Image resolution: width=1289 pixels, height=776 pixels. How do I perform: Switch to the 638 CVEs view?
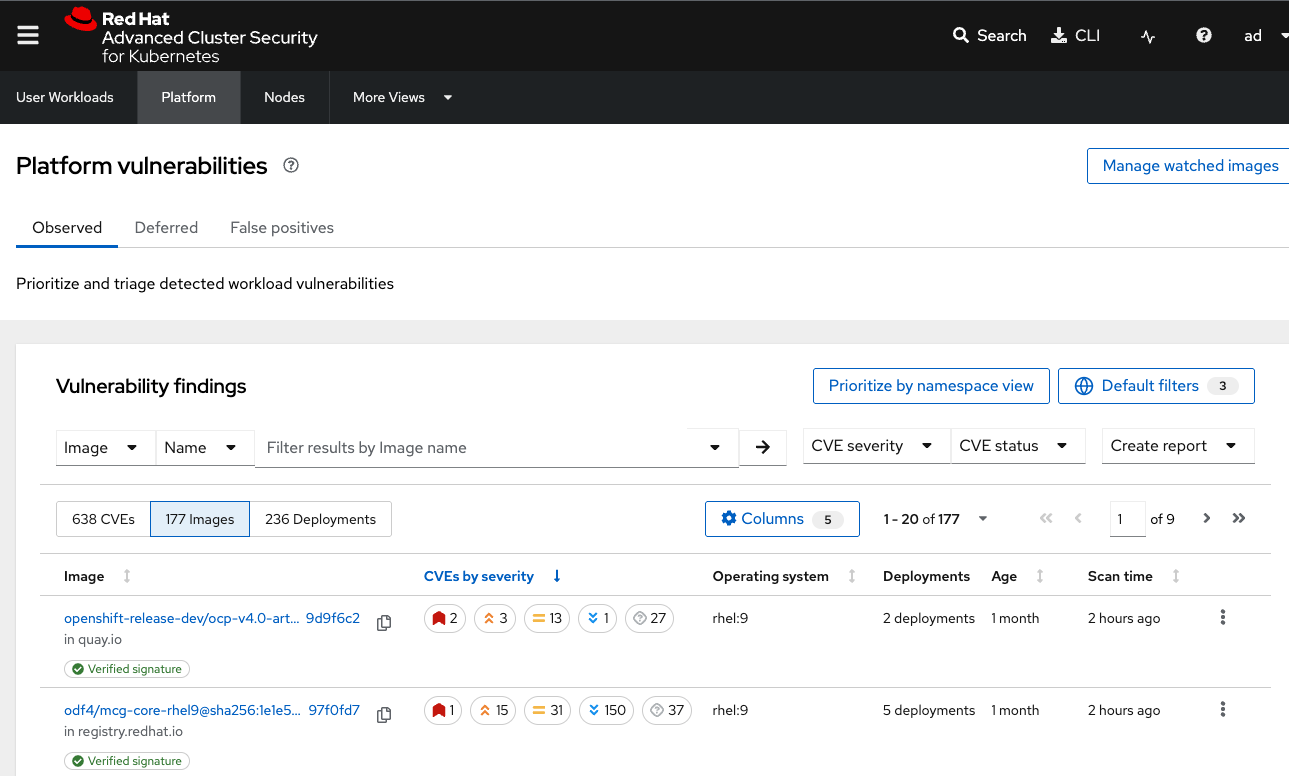[x=103, y=519]
